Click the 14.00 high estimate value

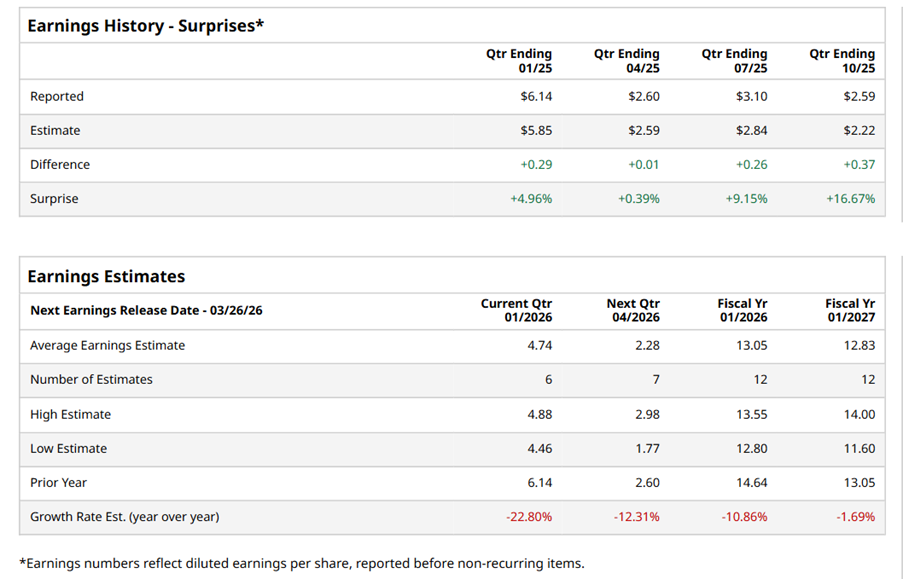click(x=859, y=415)
